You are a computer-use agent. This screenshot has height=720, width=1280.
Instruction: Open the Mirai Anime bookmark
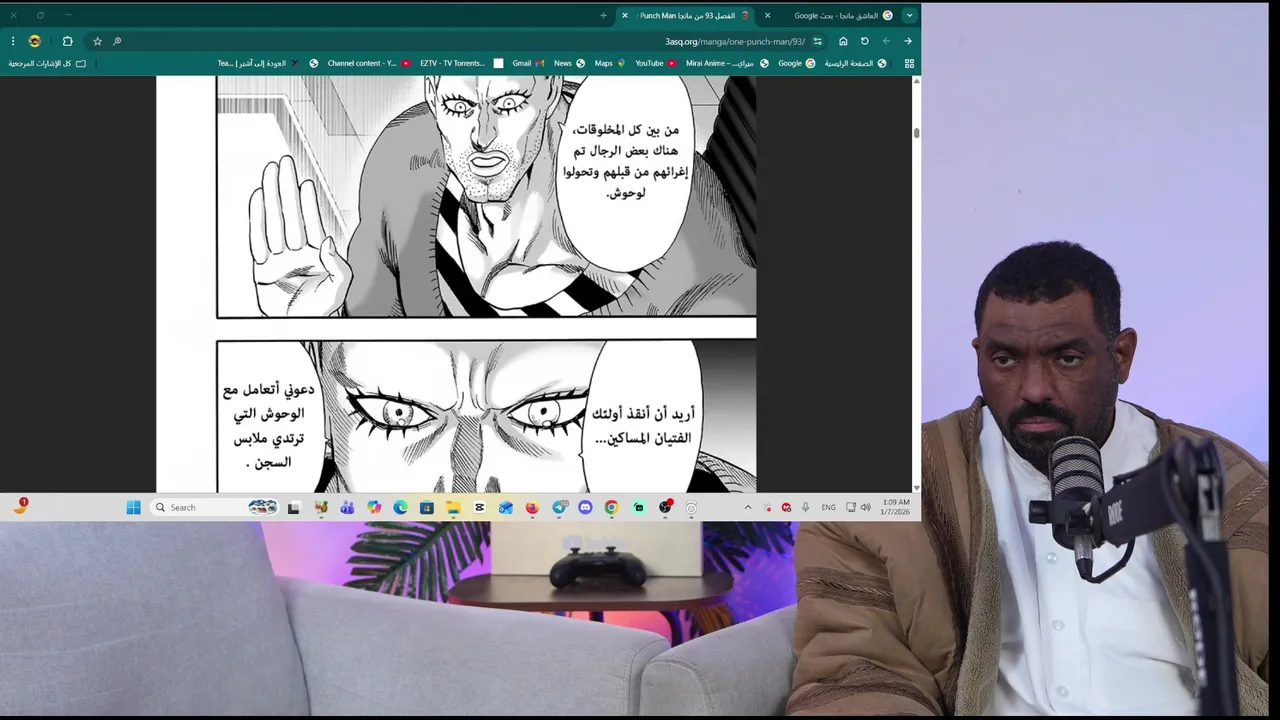[x=727, y=63]
